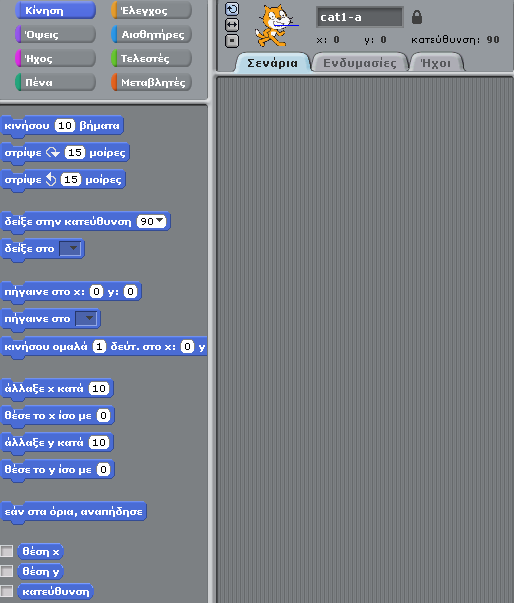
Task: Tick the θέση y checkbox
Action: tap(7, 571)
